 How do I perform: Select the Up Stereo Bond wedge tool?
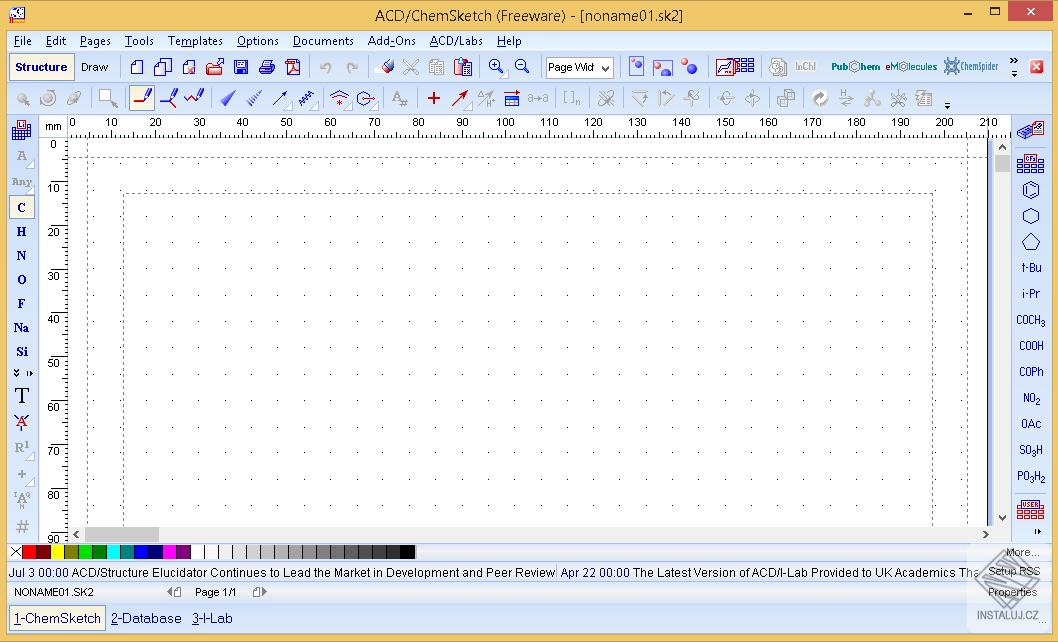point(228,99)
